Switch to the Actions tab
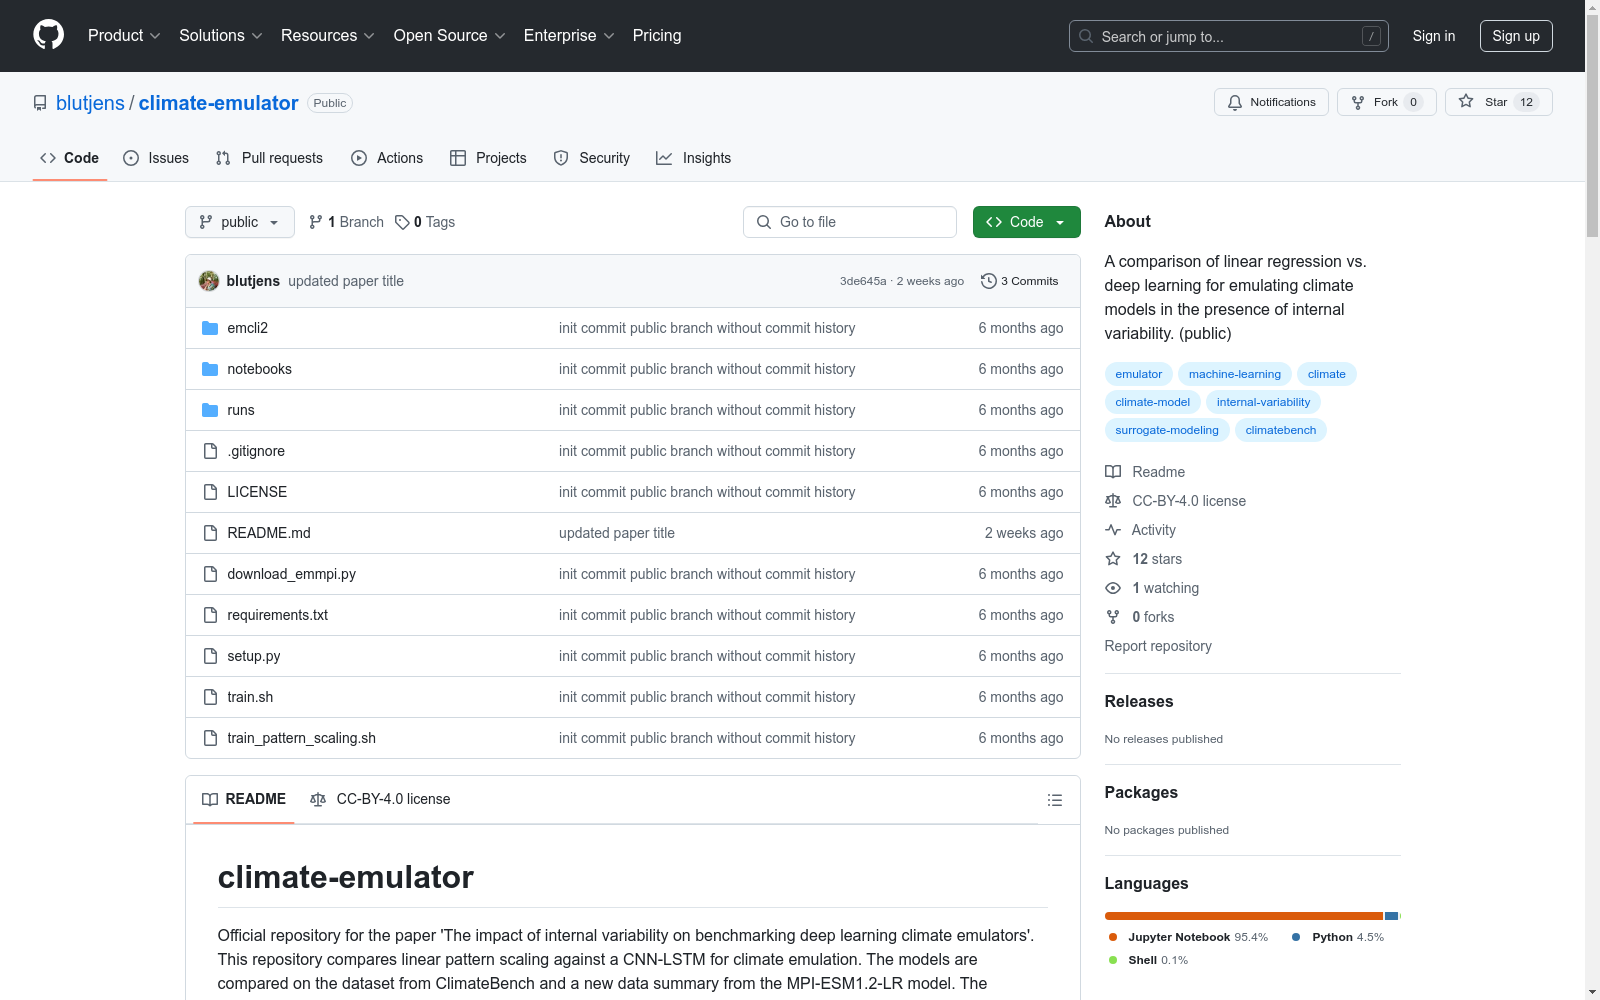The width and height of the screenshot is (1600, 1000). click(x=387, y=158)
